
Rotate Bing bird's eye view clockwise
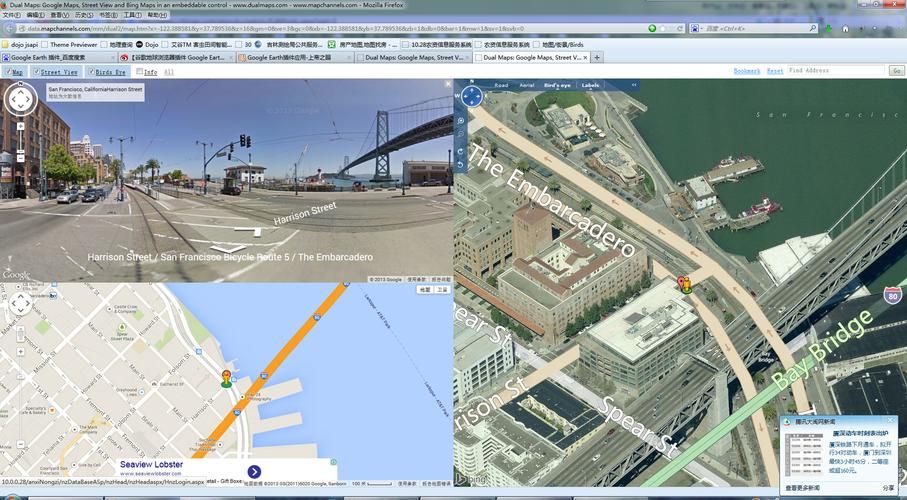tap(461, 151)
